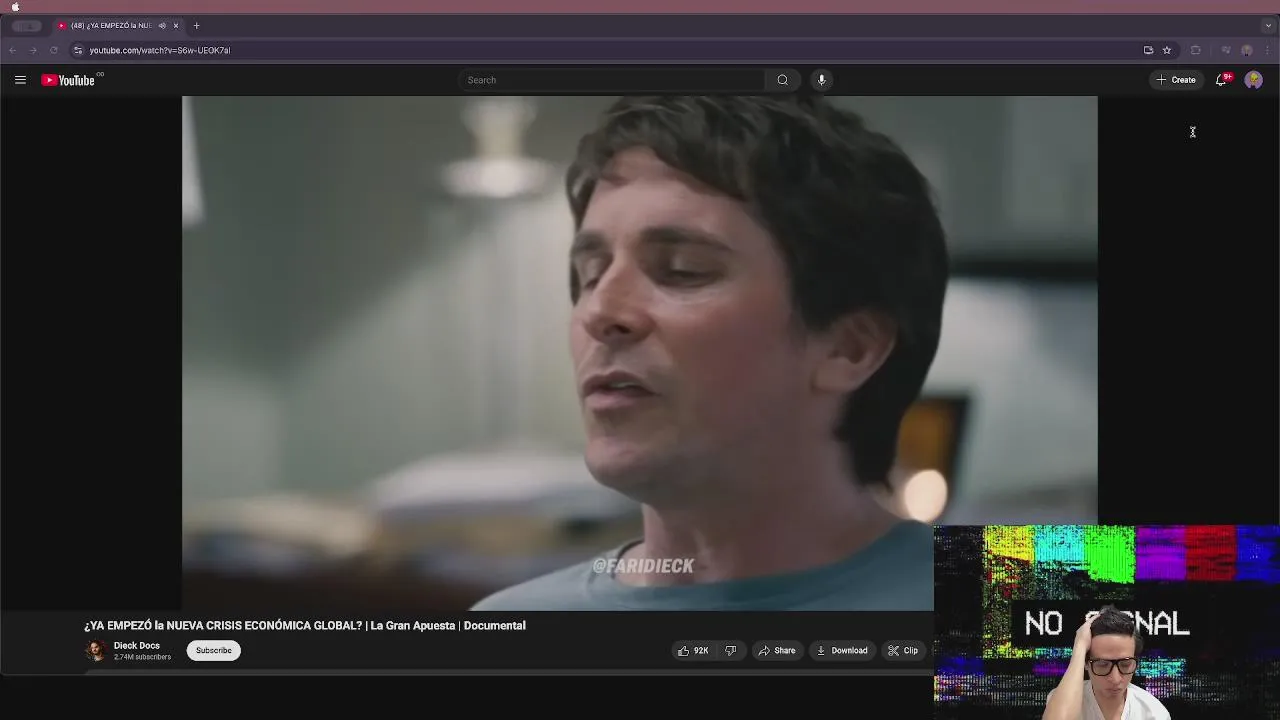1280x720 pixels.
Task: Open the Dieck Docs channel name
Action: click(137, 645)
